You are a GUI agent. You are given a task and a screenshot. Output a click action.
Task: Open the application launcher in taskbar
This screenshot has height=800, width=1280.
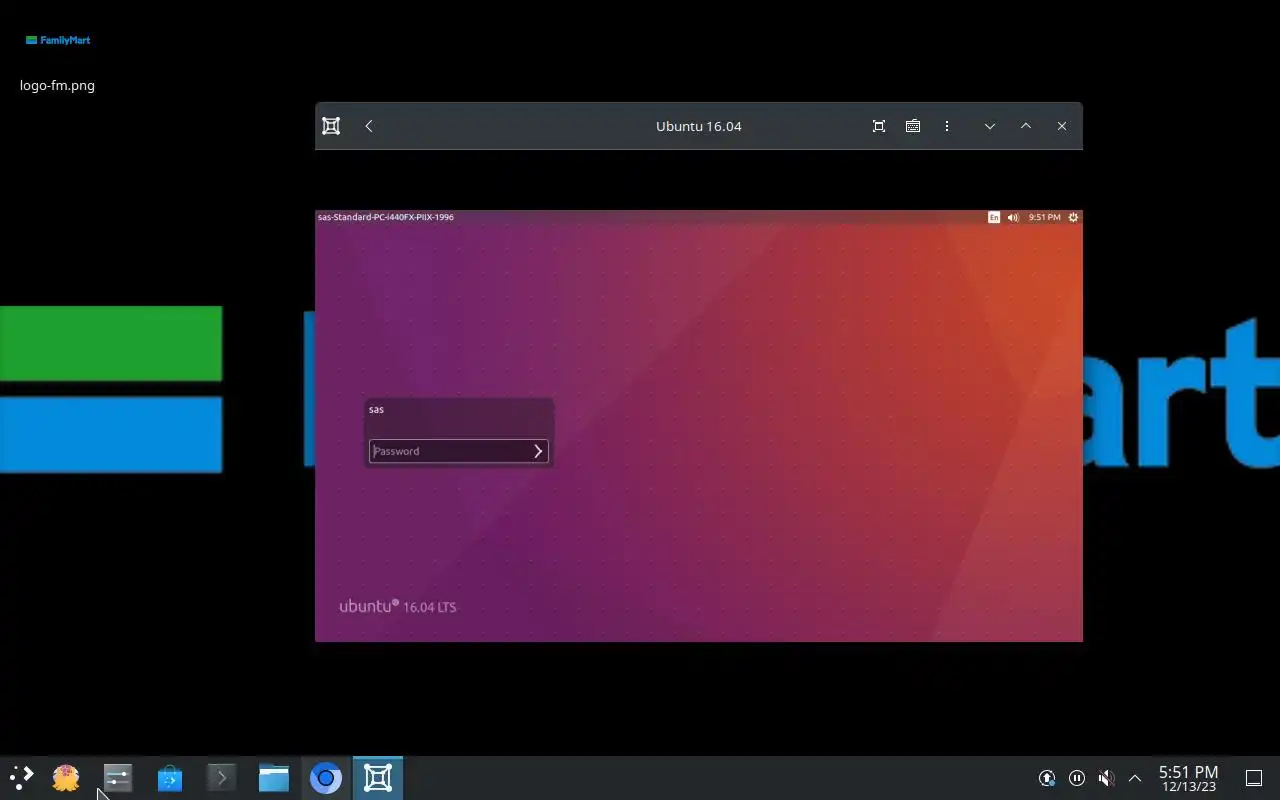click(22, 778)
